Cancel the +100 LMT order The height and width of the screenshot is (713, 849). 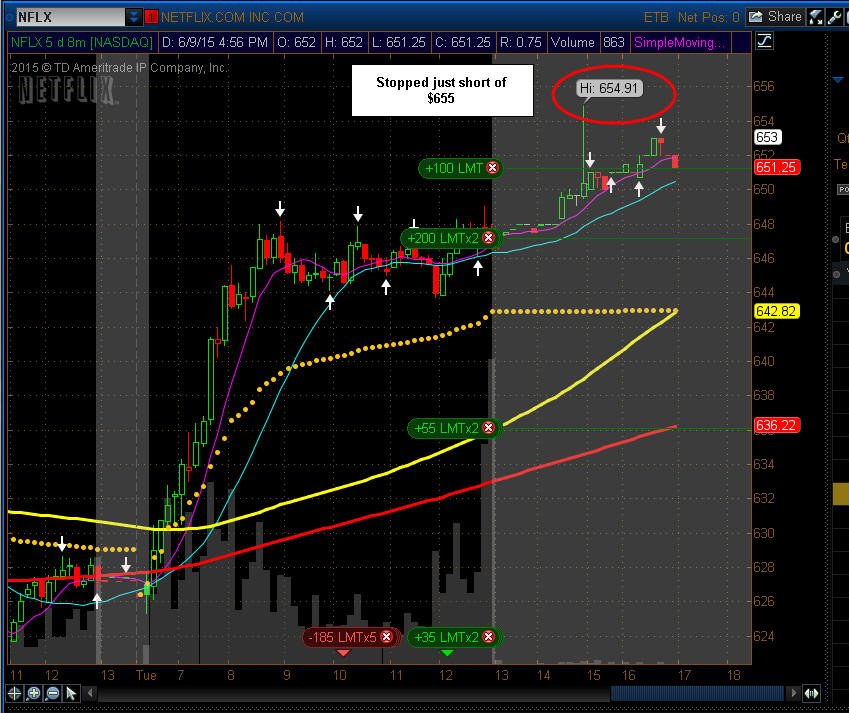pyautogui.click(x=492, y=168)
